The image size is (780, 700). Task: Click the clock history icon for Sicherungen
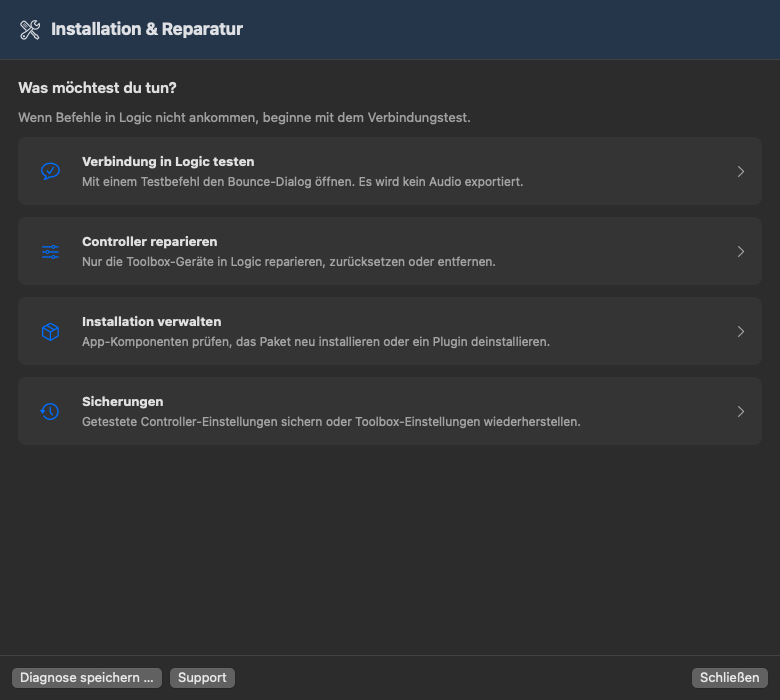pos(50,411)
